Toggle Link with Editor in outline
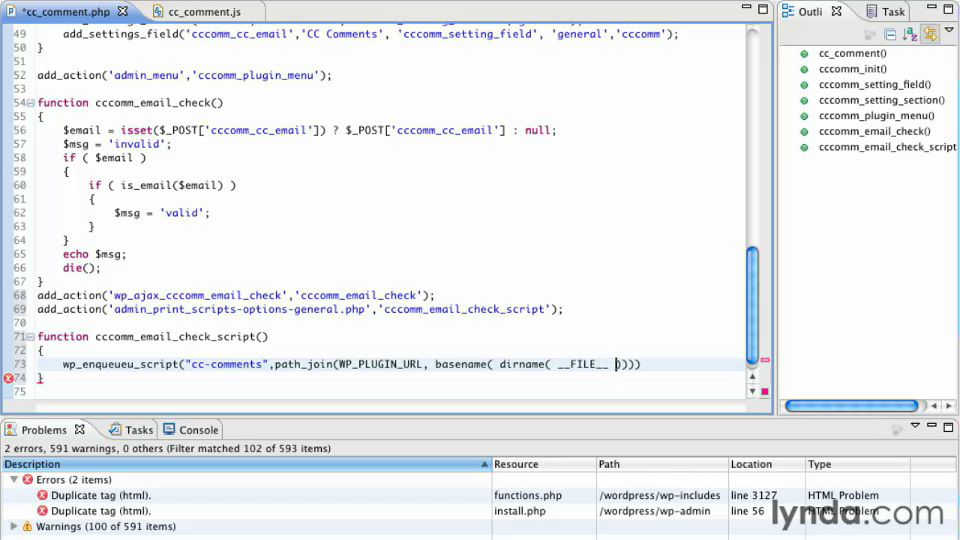Viewport: 960px width, 540px height. click(x=930, y=34)
